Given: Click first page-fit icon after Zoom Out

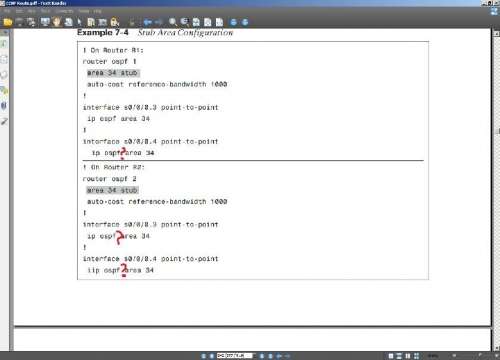Looking at the screenshot, I should point(196,22).
